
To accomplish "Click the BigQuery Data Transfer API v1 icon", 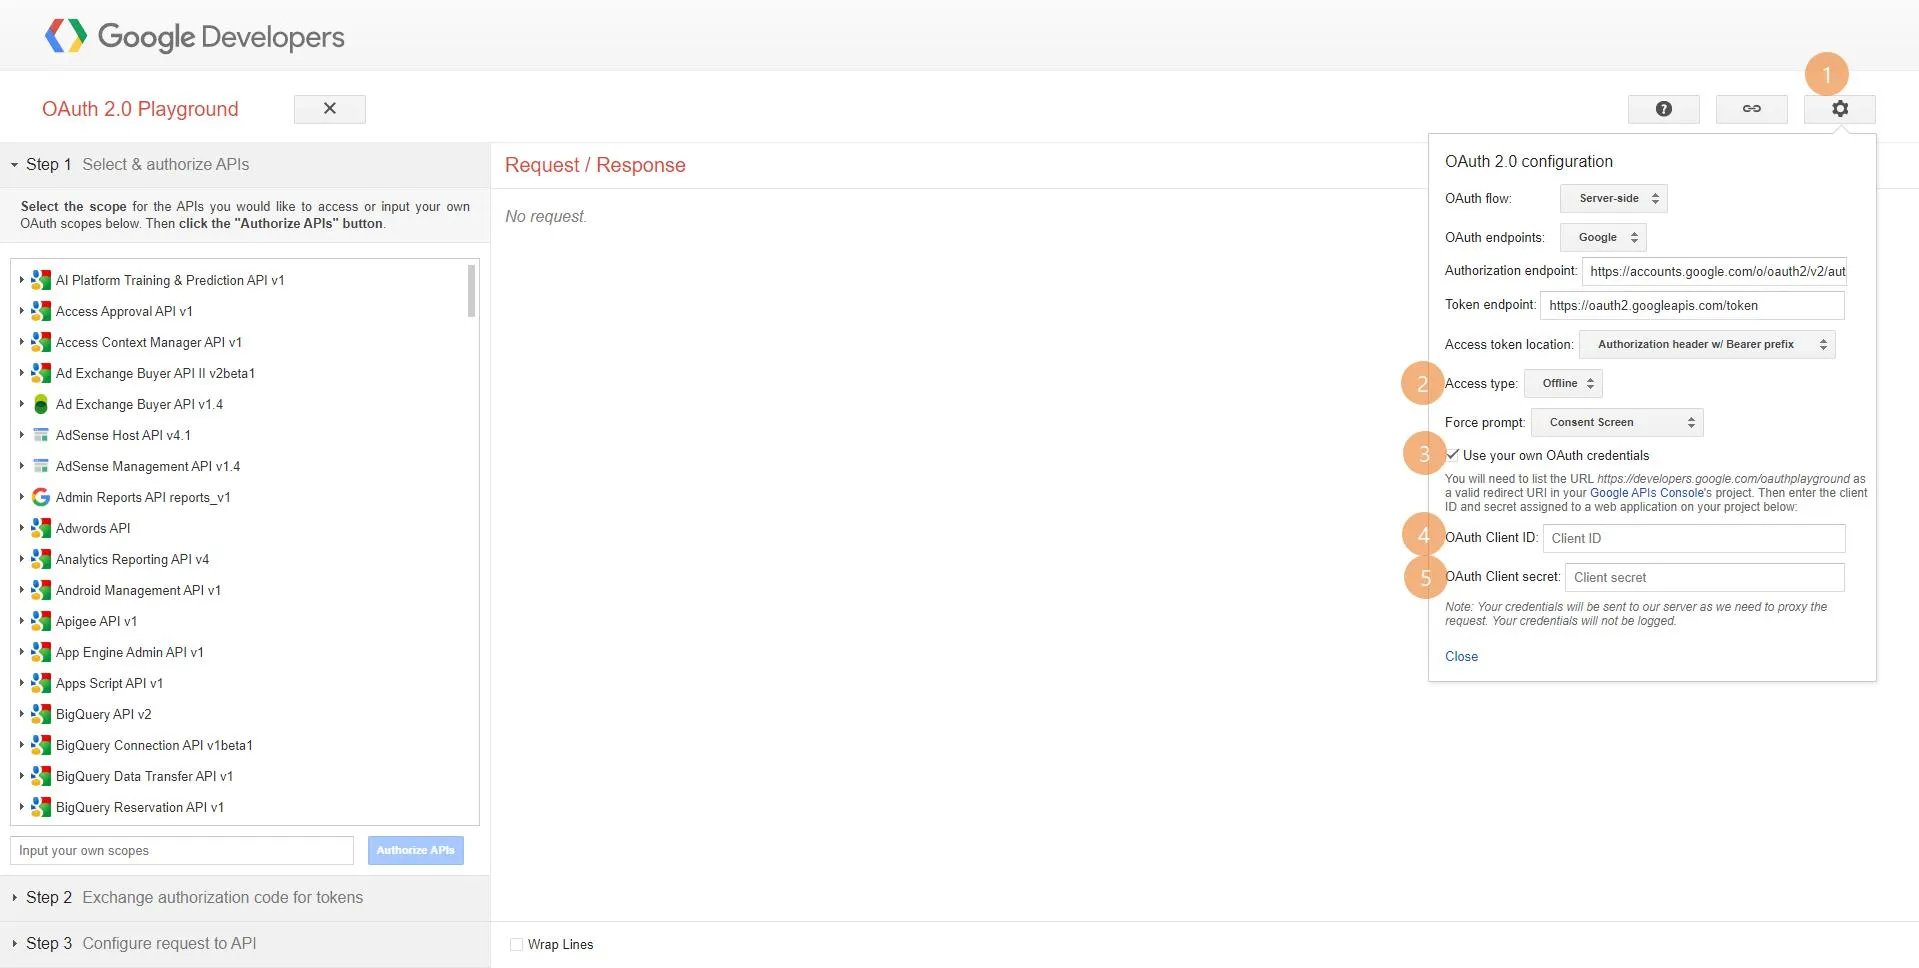I will [41, 776].
